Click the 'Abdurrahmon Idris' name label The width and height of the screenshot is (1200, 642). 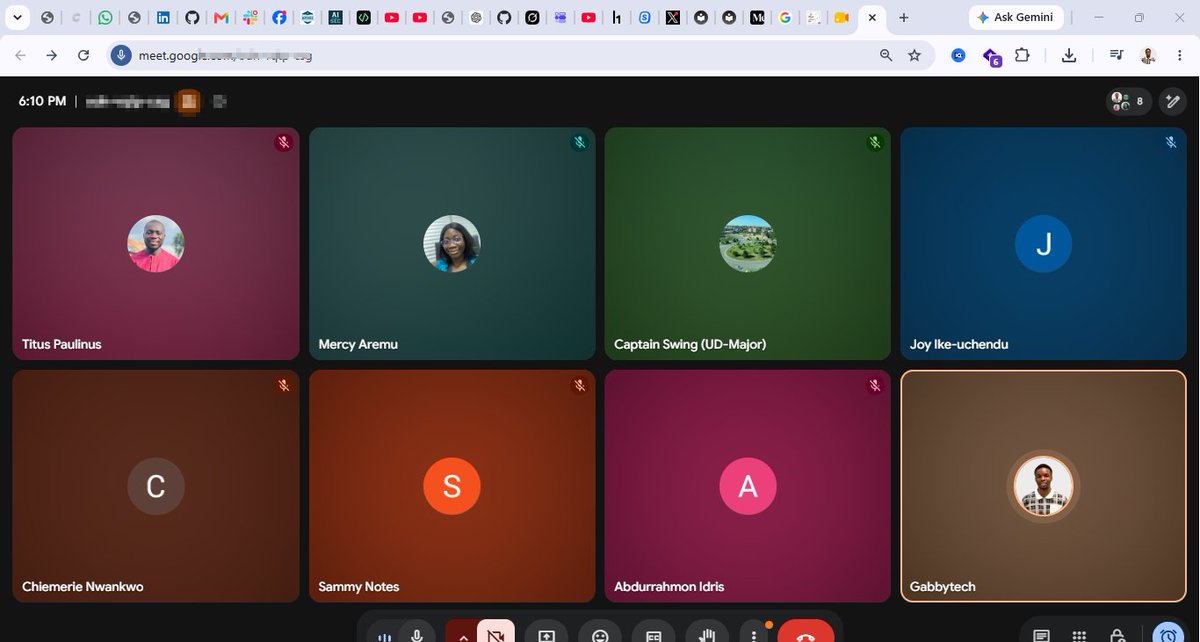click(x=669, y=587)
